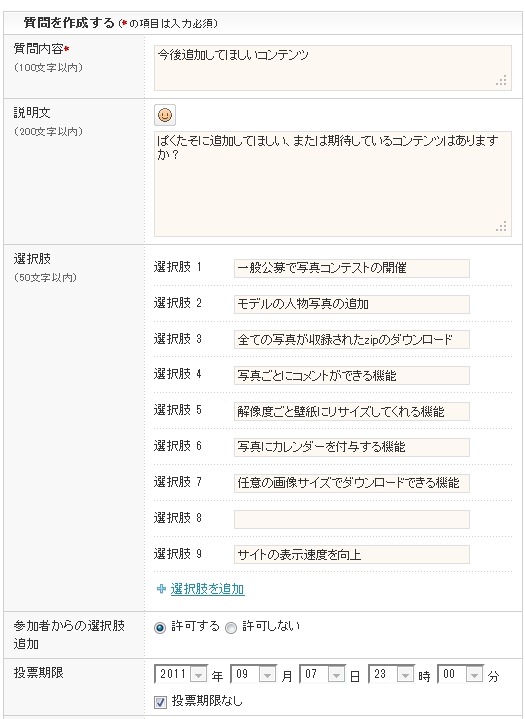Open the day dropdown showing 07
Viewport: 525px width, 719px height.
322,674
